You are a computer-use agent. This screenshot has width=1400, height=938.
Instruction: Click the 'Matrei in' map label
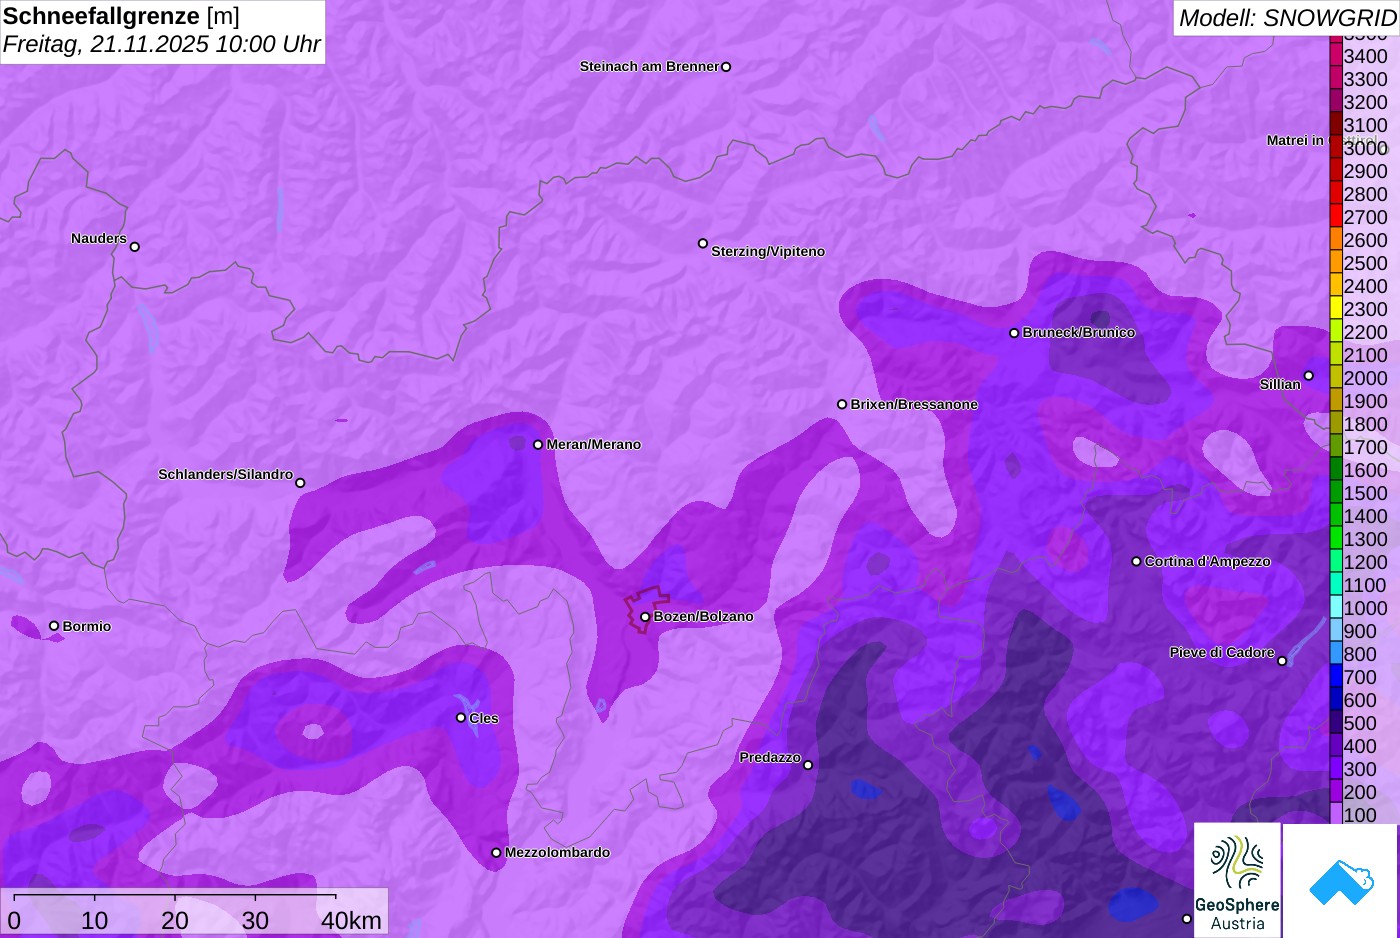[1295, 140]
